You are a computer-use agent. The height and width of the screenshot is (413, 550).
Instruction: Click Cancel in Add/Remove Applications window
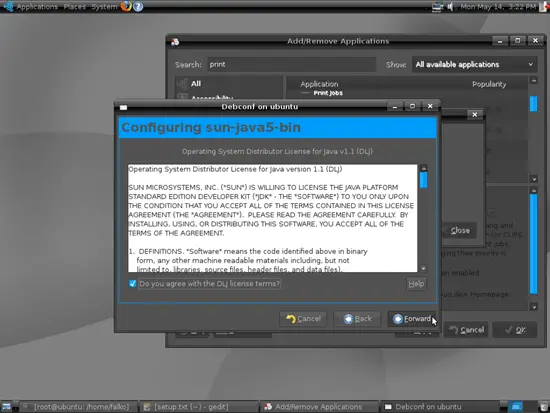click(466, 330)
